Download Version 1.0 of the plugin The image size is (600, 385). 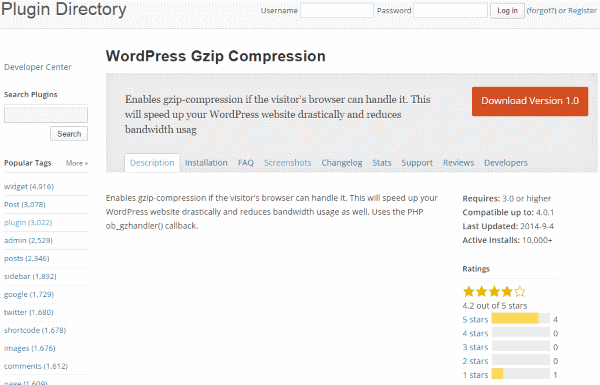pyautogui.click(x=530, y=101)
